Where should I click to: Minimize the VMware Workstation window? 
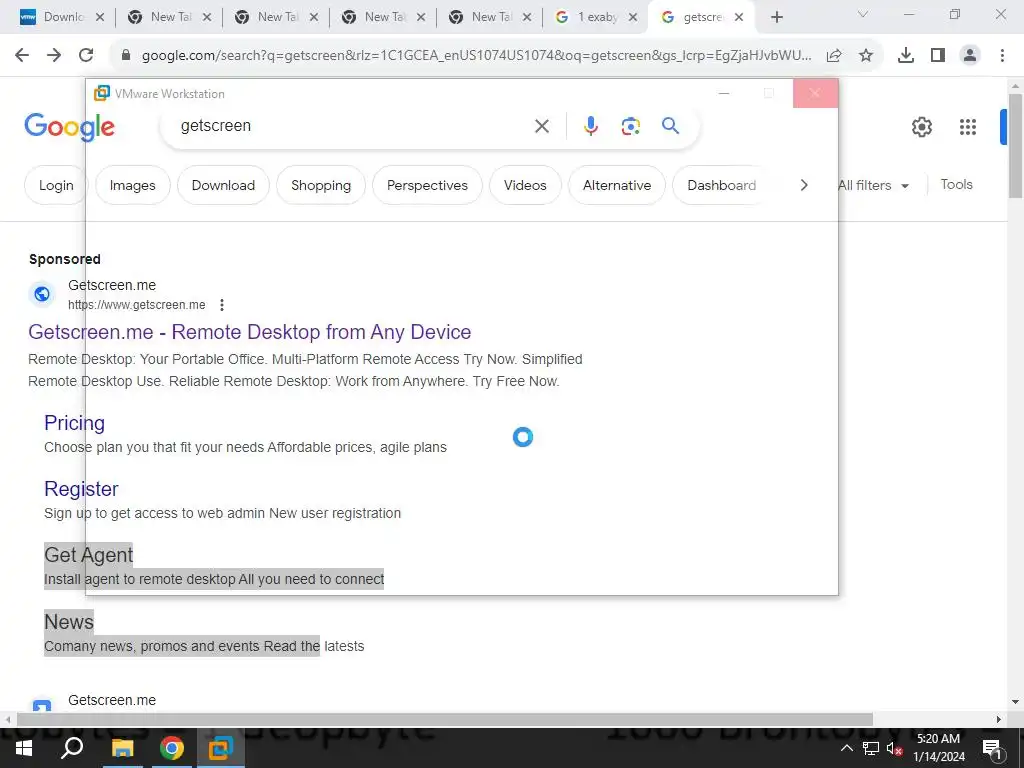724,93
